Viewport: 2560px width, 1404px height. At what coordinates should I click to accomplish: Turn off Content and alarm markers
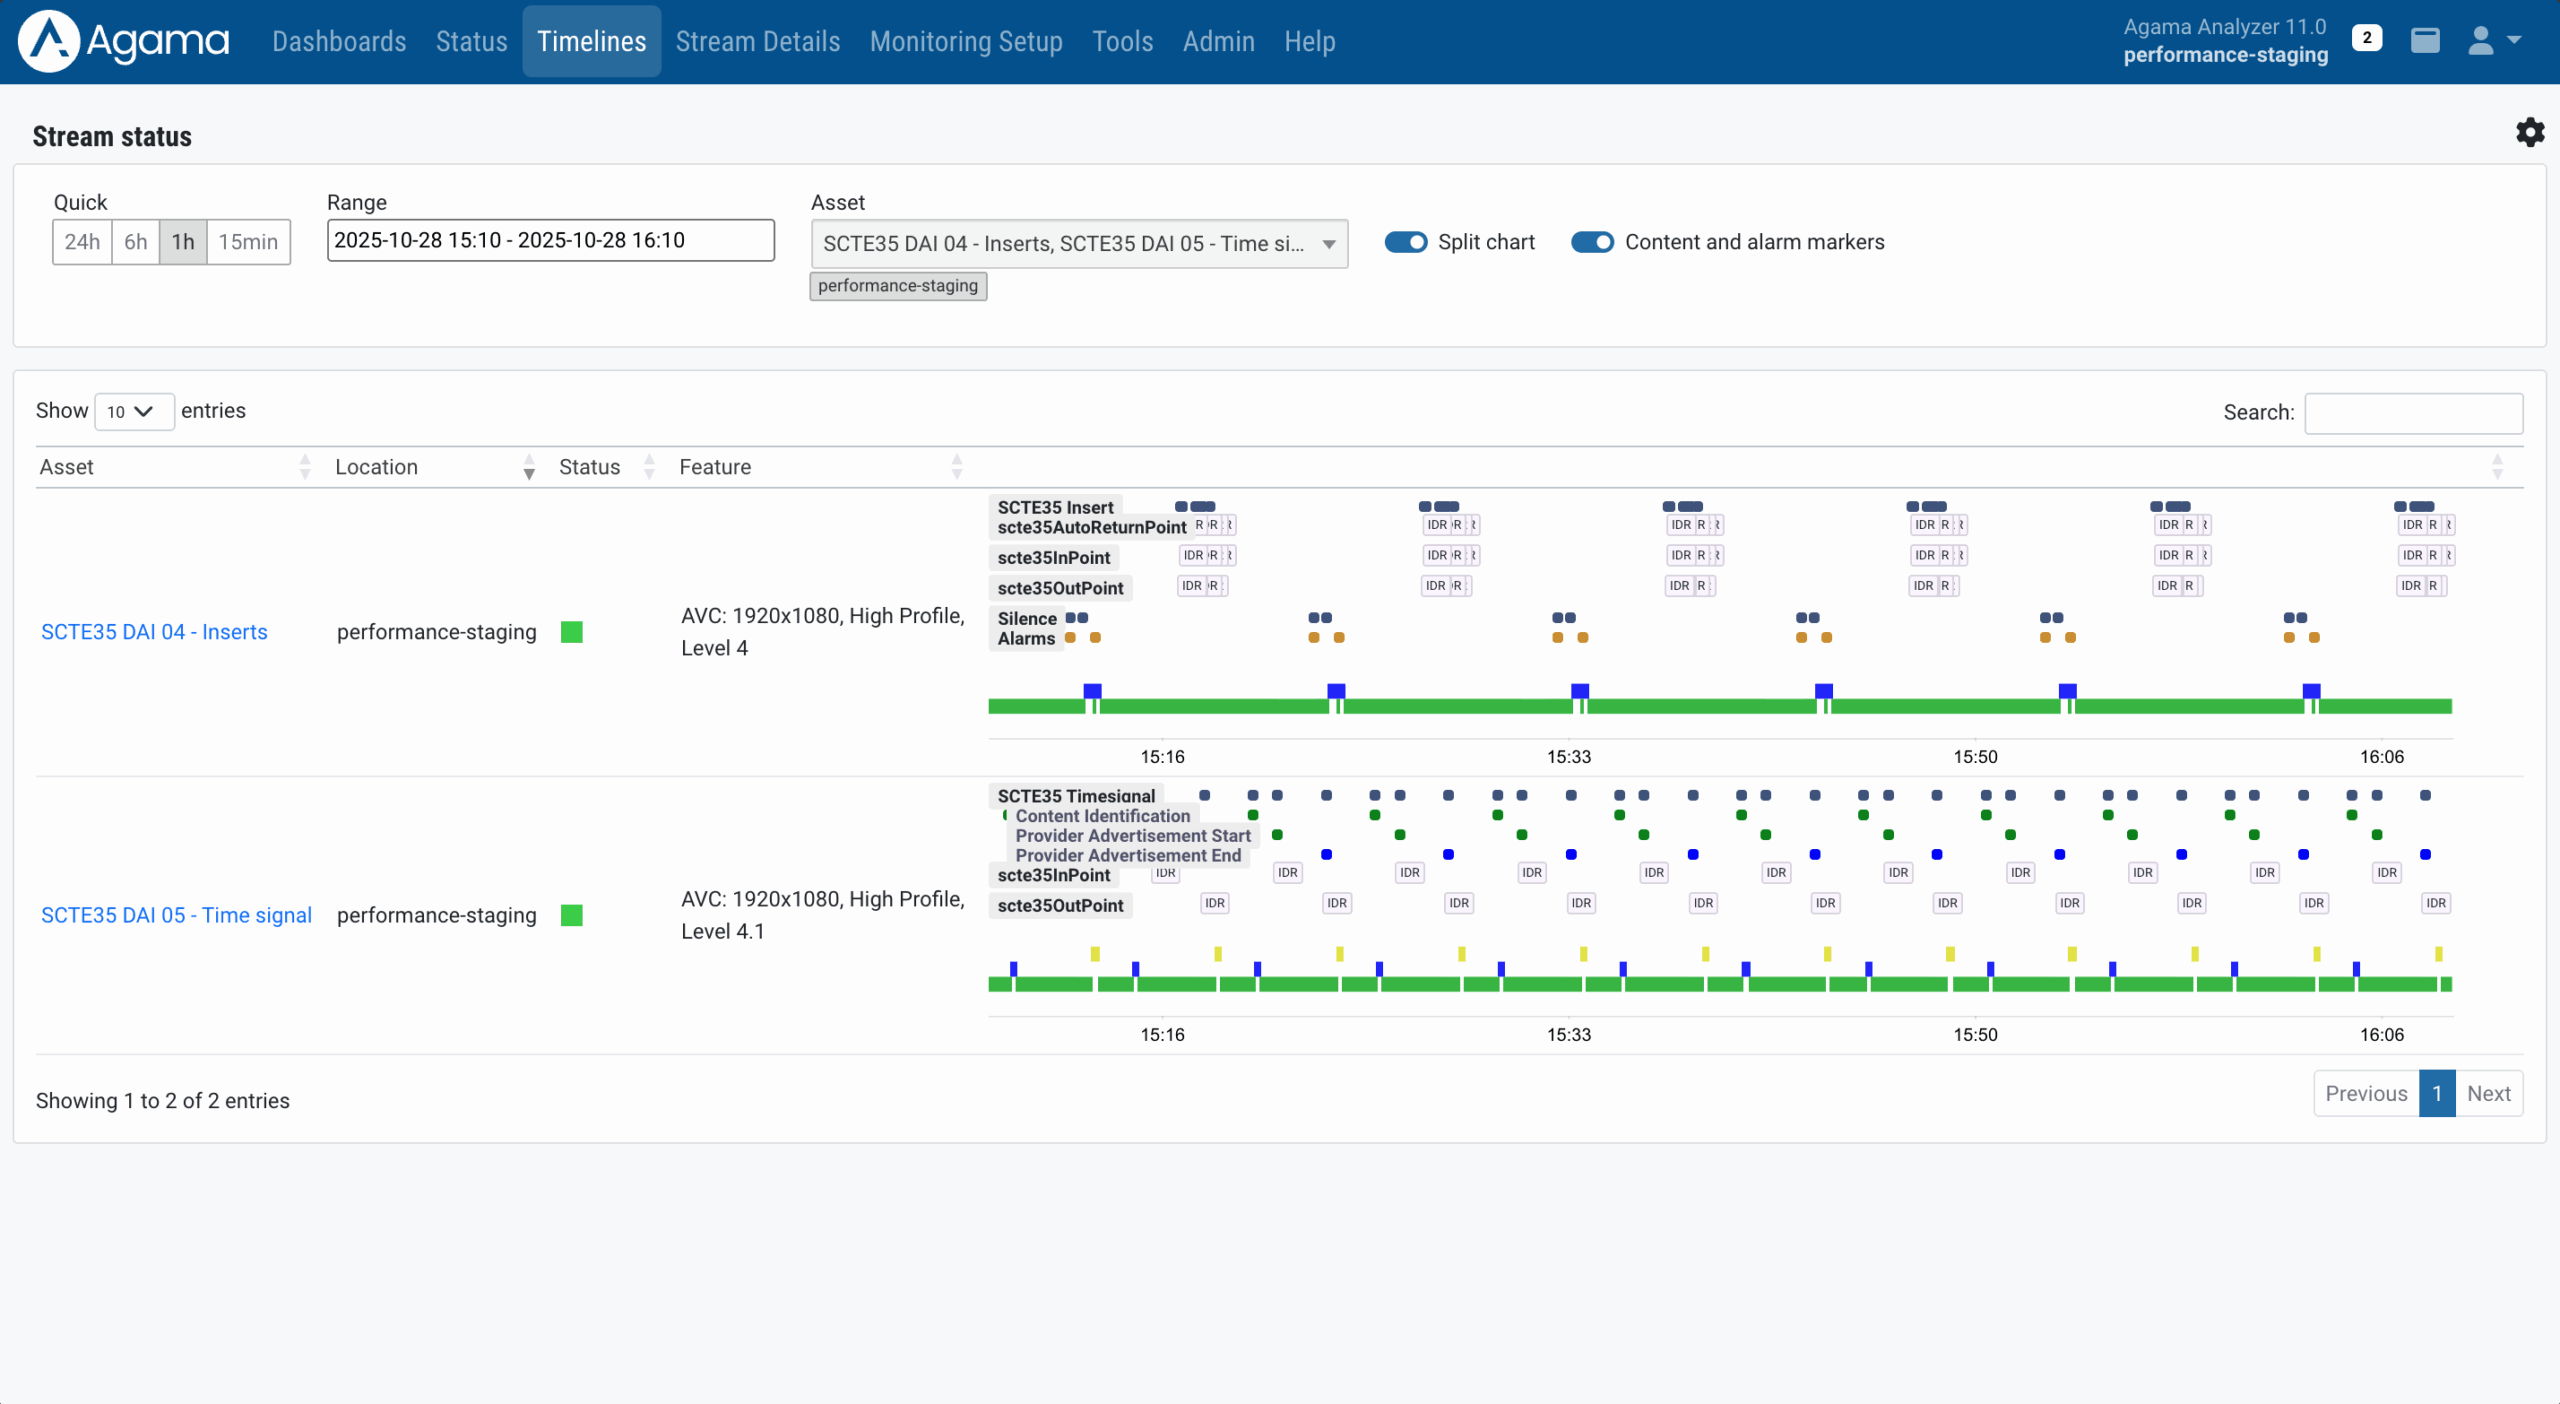point(1591,242)
